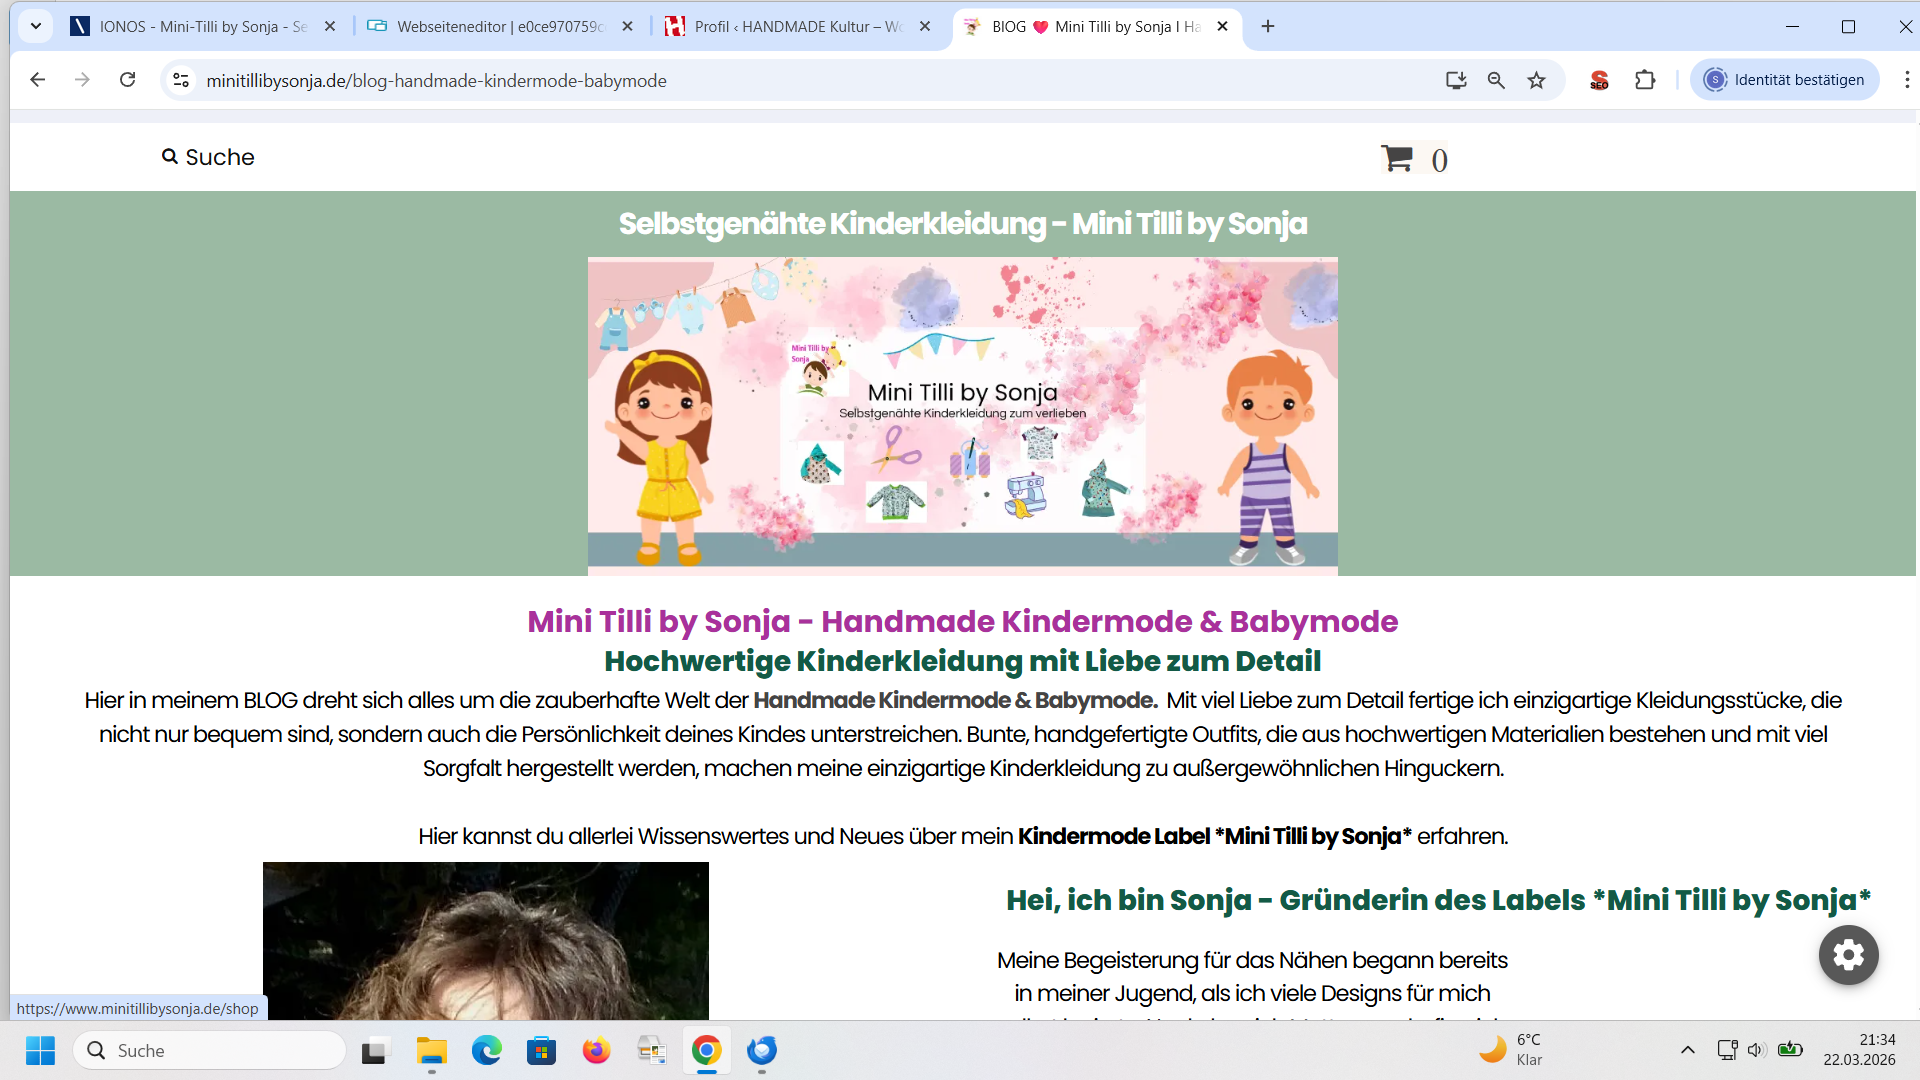Click the browser forward arrow
Screen dimensions: 1920x1080
(82, 80)
